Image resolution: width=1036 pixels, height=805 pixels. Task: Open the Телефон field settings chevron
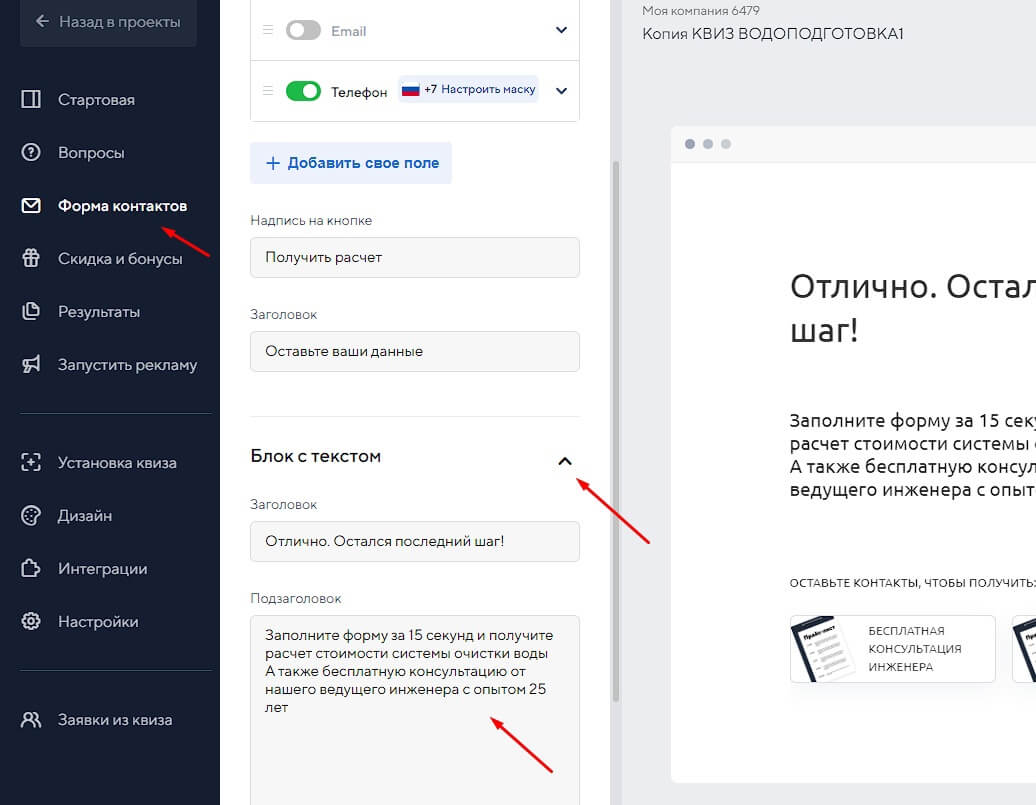(x=561, y=90)
